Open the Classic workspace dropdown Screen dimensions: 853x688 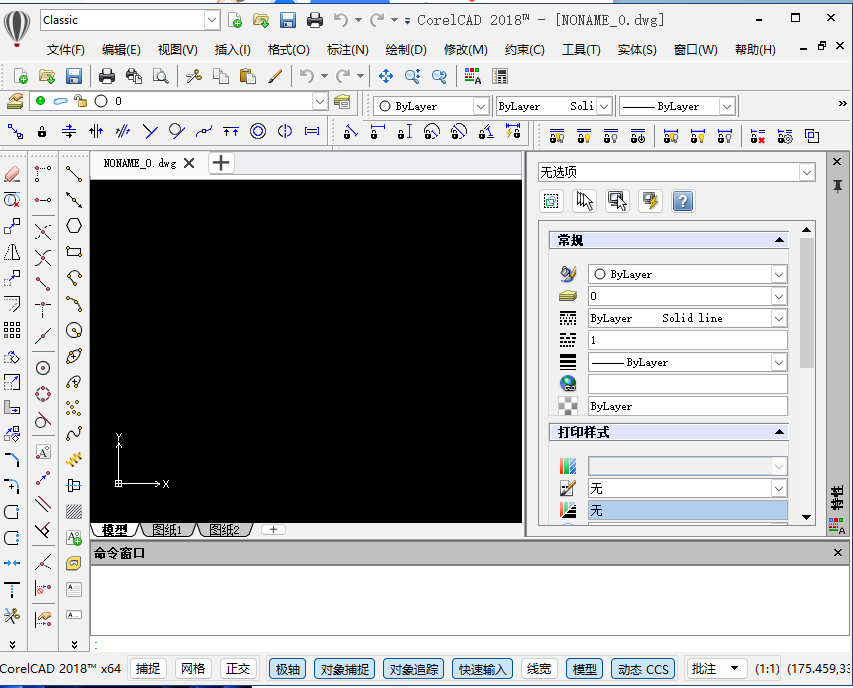(212, 21)
